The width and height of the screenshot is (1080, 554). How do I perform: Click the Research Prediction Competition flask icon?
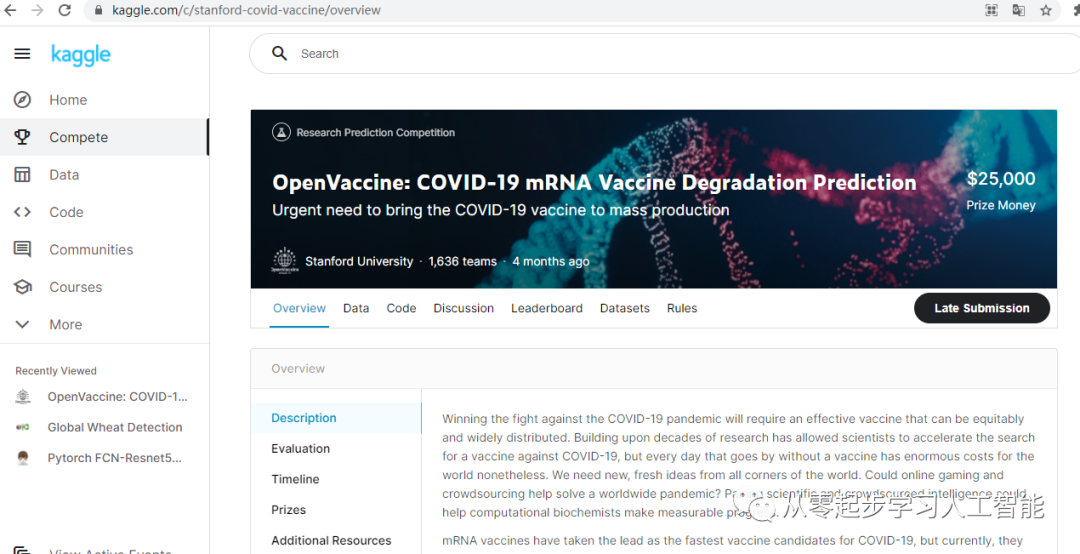click(281, 132)
